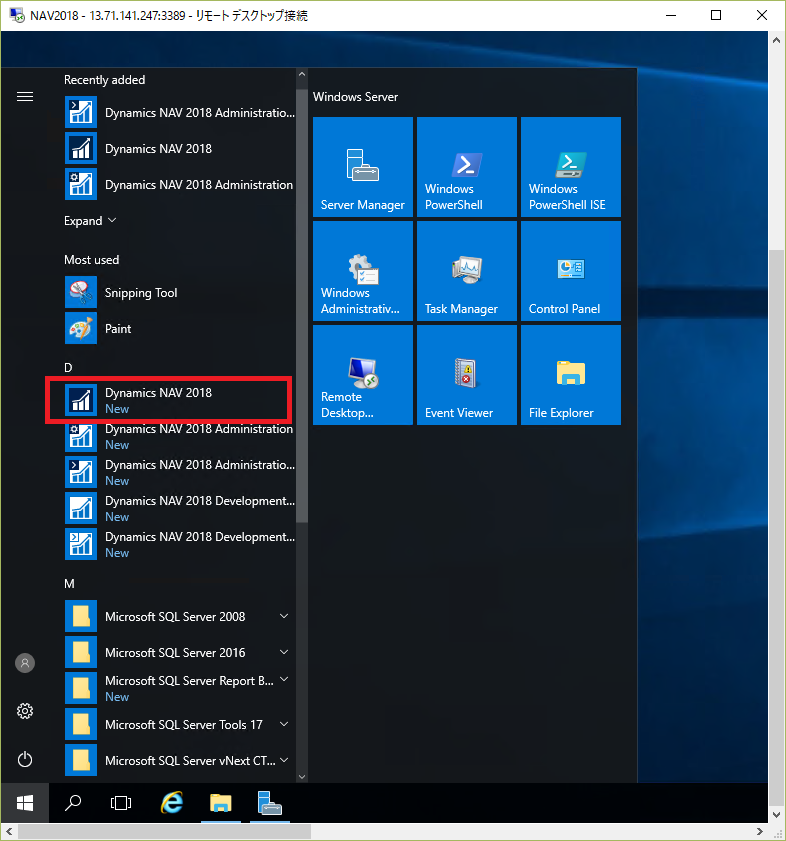Open Task View on the taskbar
This screenshot has height=841, width=786.
pos(121,803)
